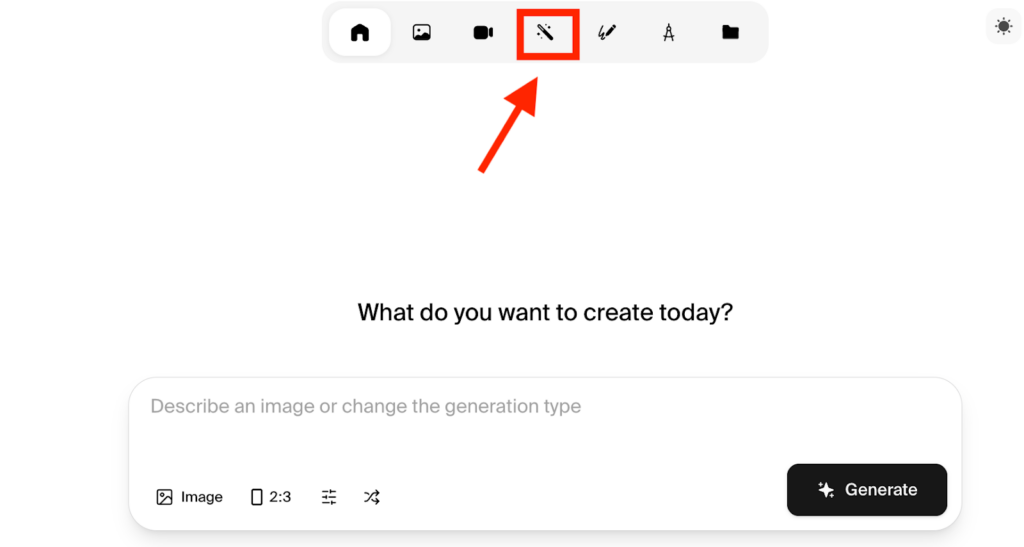Viewport: 1024px width, 547px height.
Task: Go to the Home tab in the top toolbar
Action: 360,33
